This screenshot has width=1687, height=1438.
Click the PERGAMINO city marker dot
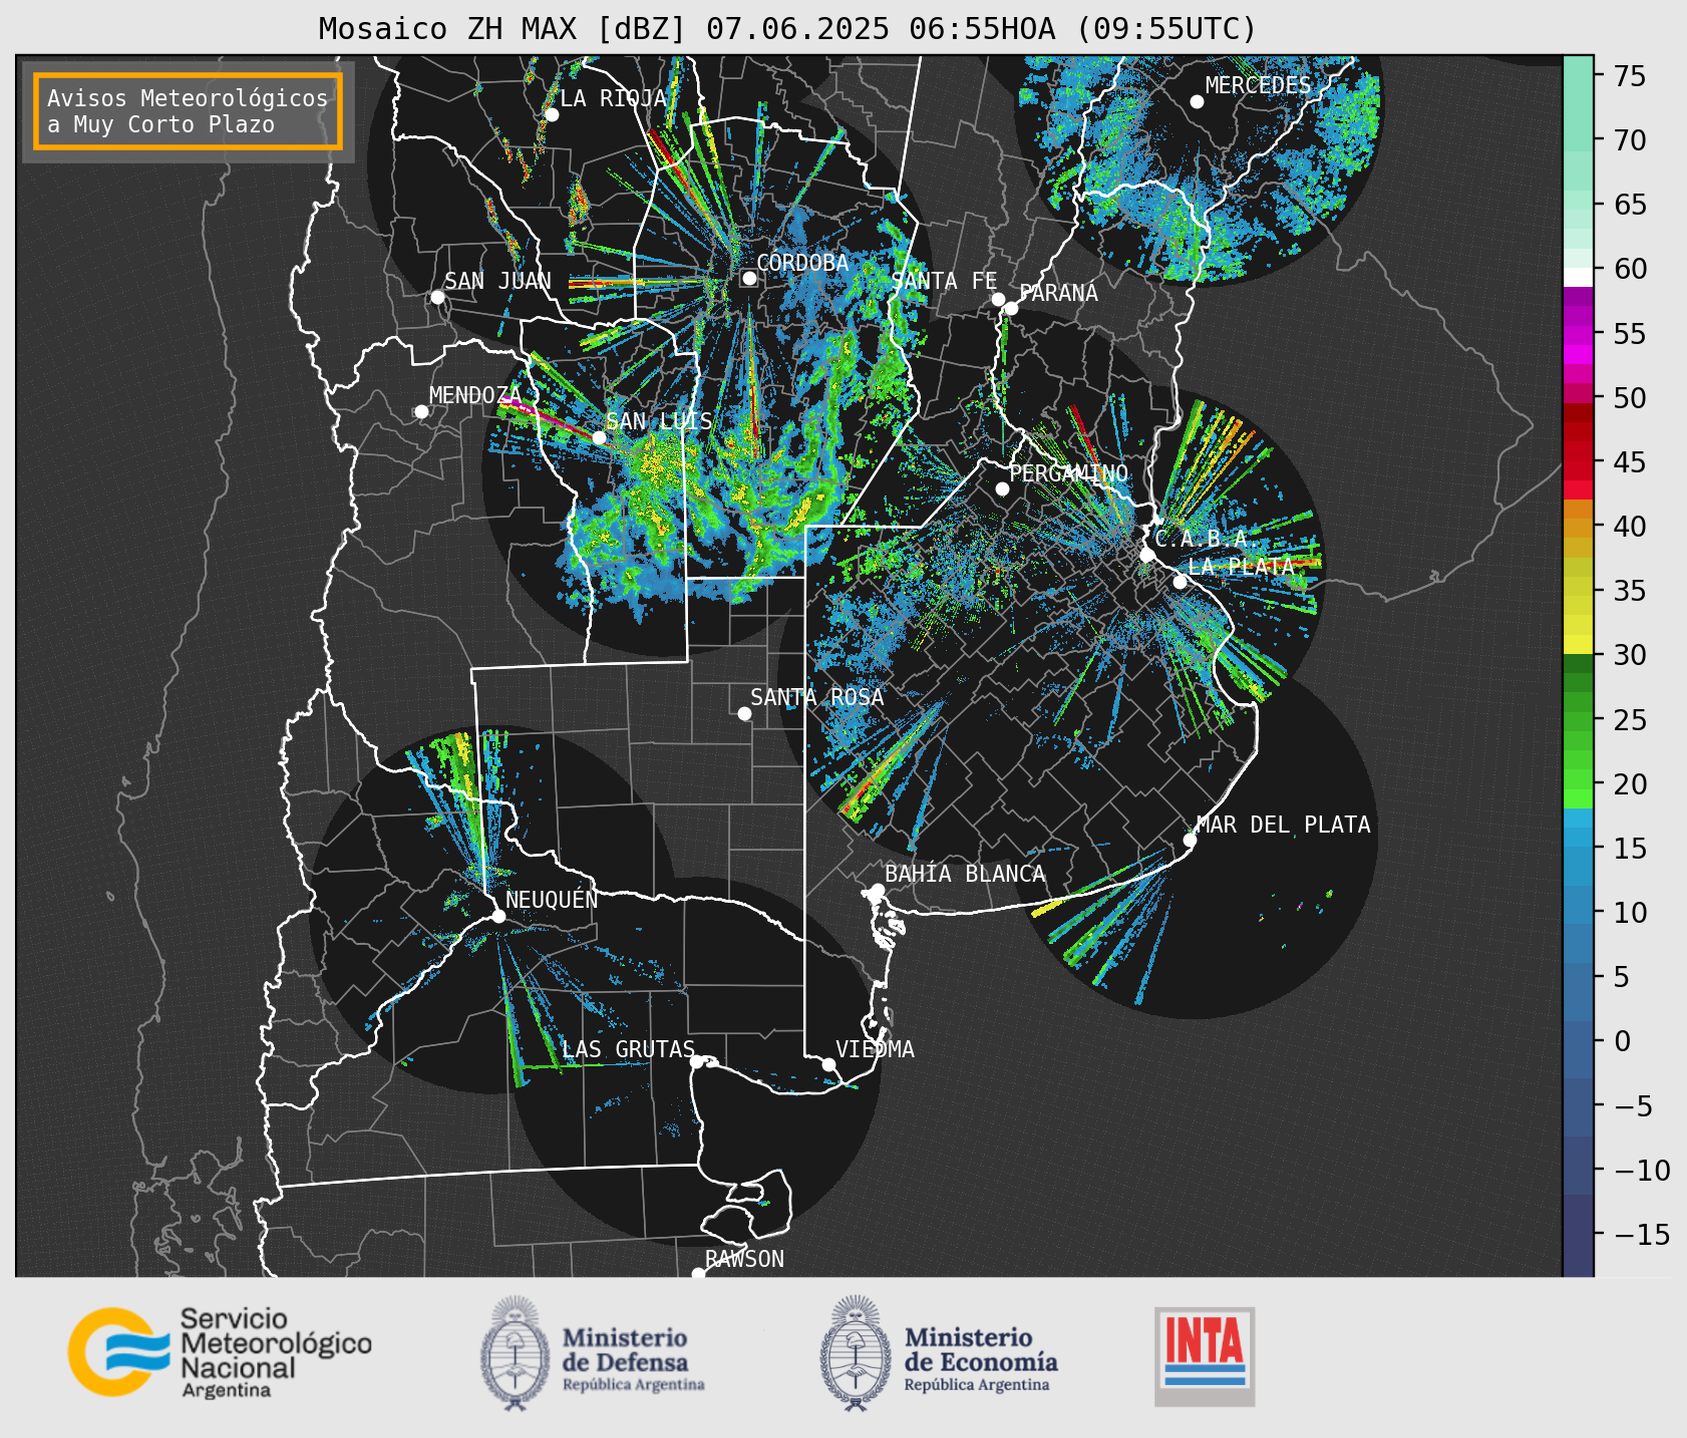[x=1002, y=489]
